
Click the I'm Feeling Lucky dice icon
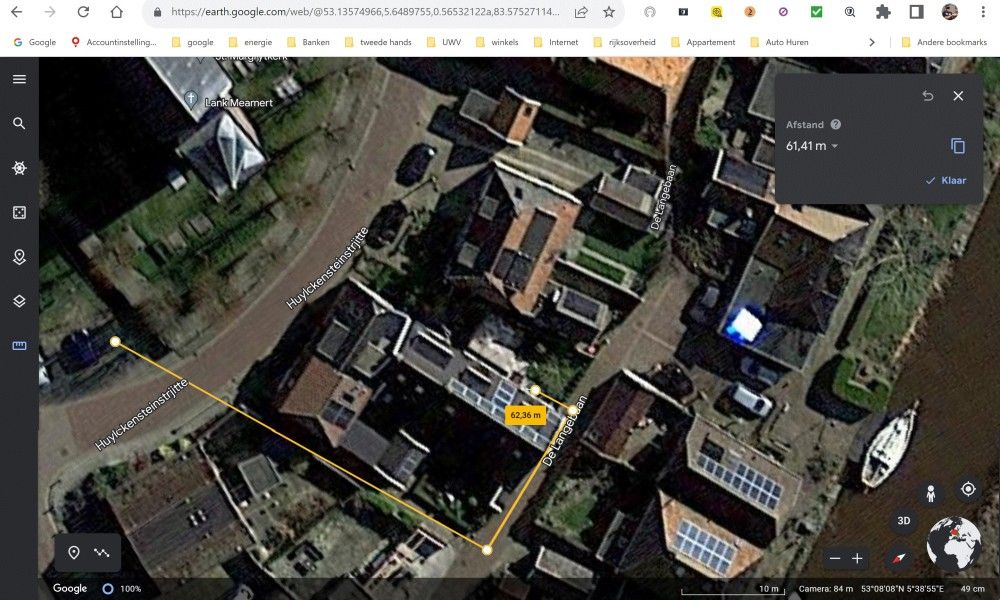(19, 212)
